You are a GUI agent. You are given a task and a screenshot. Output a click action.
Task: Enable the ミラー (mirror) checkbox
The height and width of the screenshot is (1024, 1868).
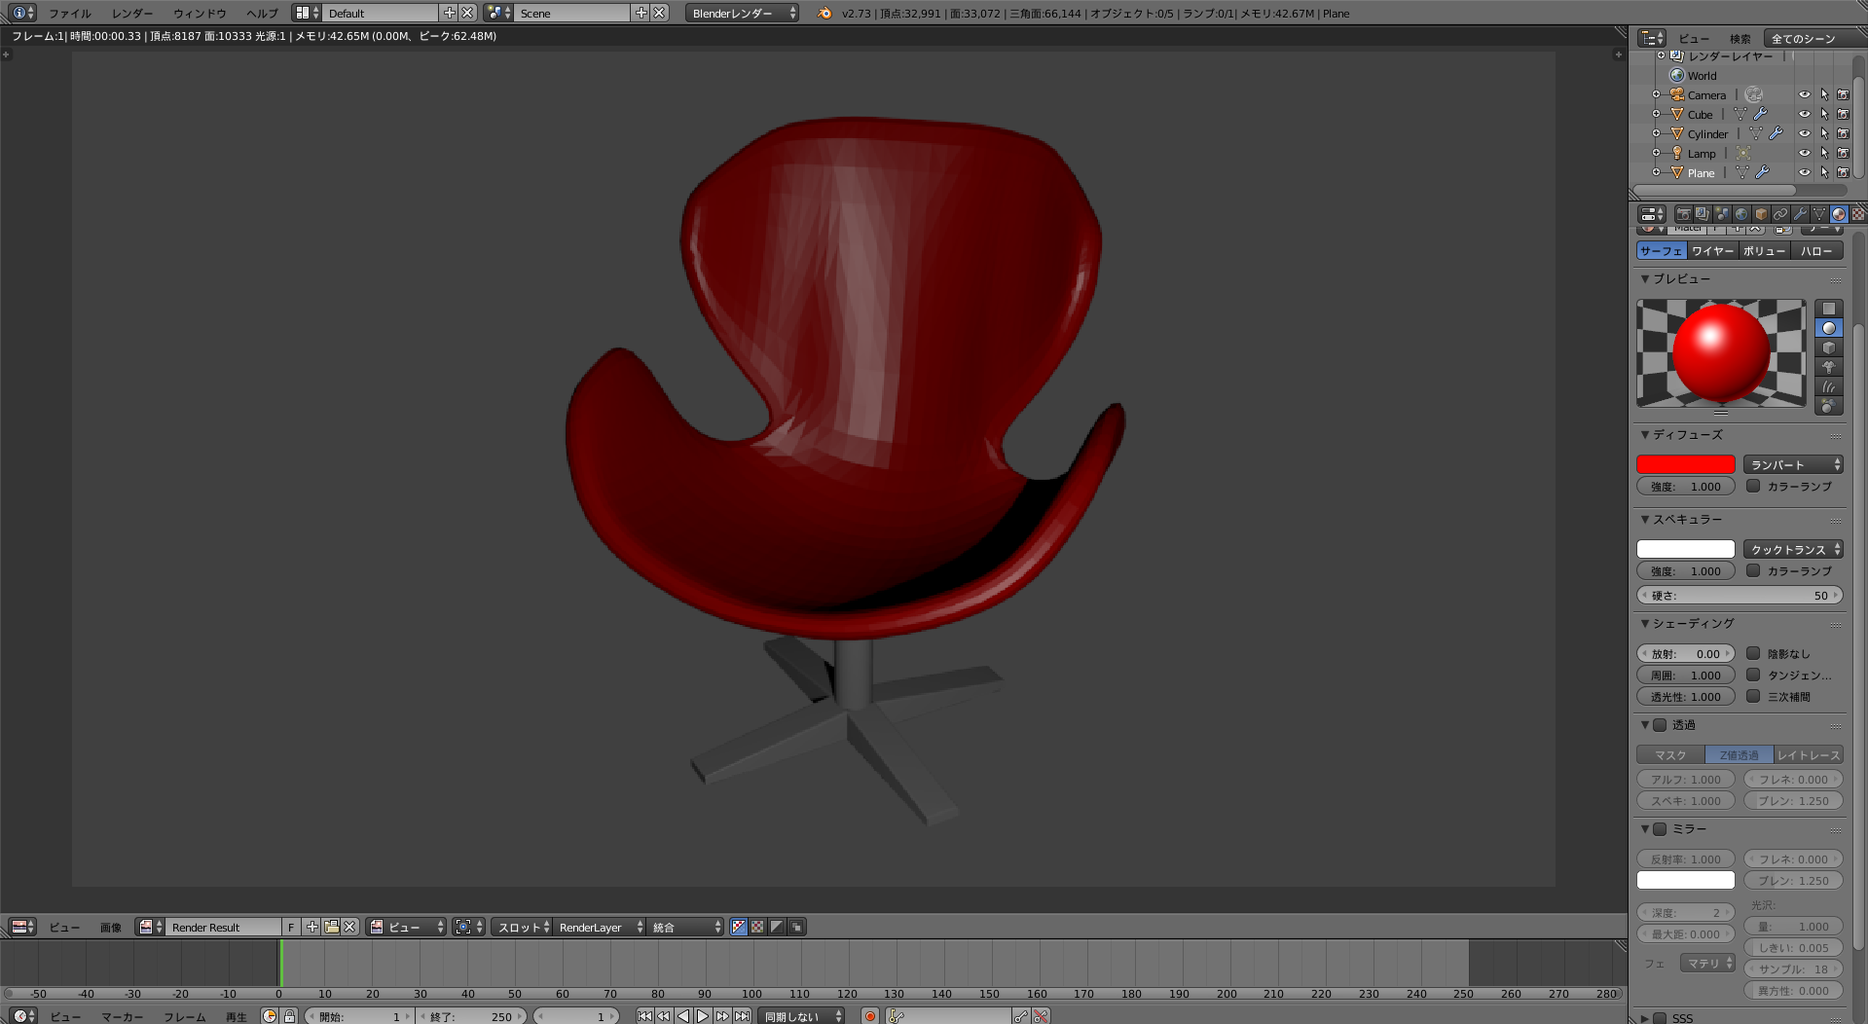coord(1660,829)
